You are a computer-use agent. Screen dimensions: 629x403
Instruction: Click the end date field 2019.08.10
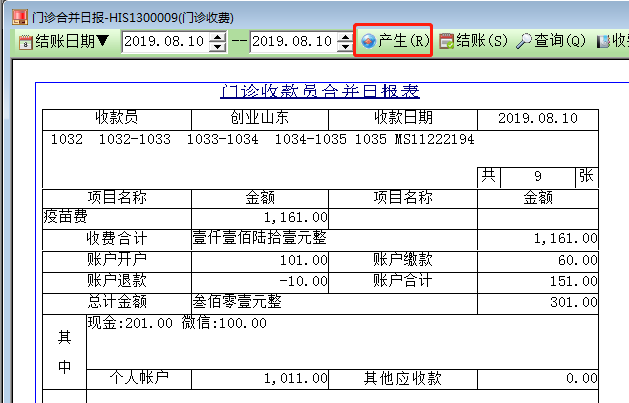(x=292, y=41)
